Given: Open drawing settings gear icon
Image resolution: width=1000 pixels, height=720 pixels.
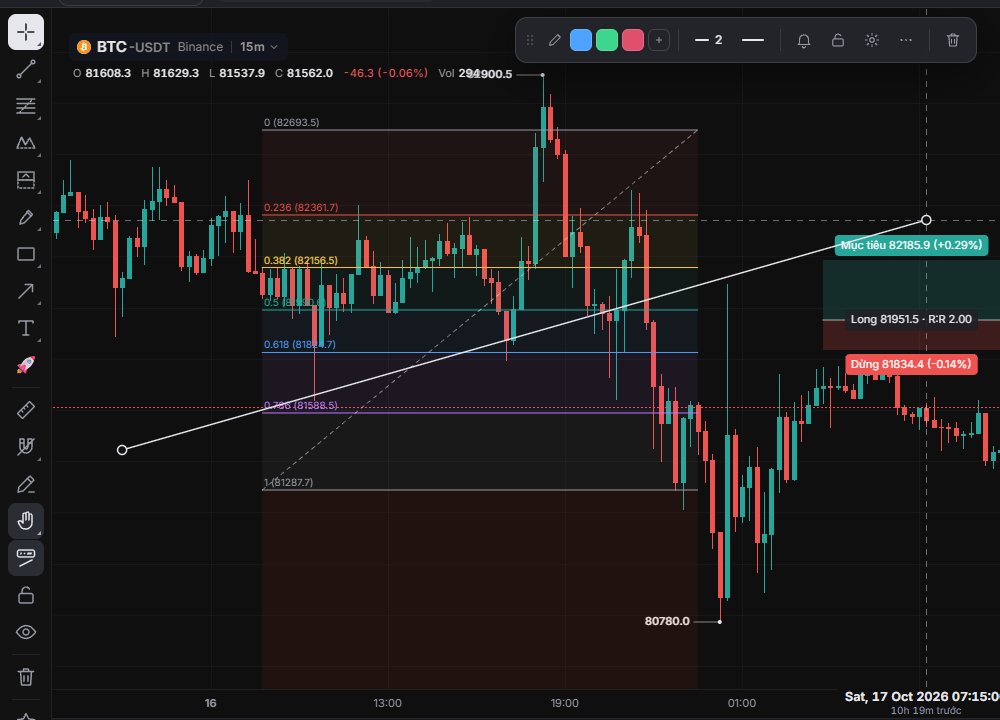Looking at the screenshot, I should tap(872, 40).
